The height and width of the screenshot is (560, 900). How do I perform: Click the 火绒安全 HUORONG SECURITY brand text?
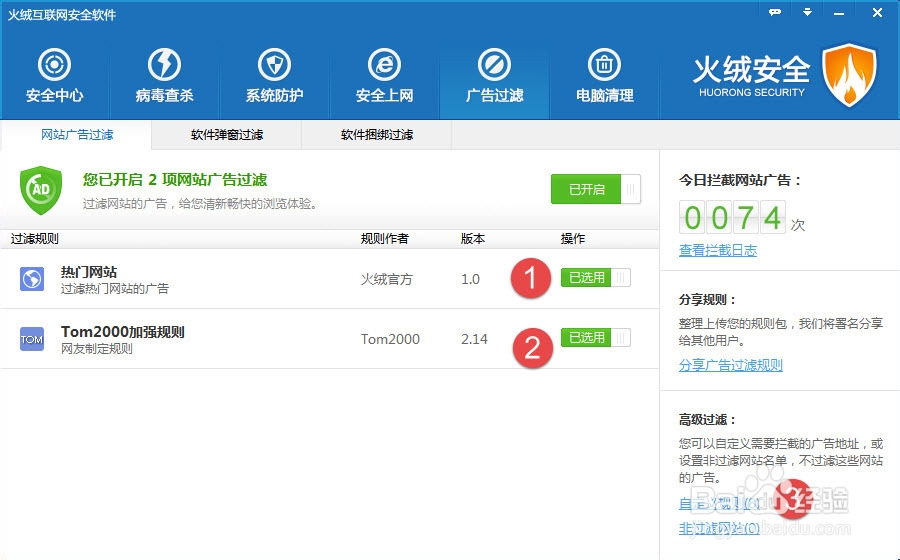[x=751, y=76]
